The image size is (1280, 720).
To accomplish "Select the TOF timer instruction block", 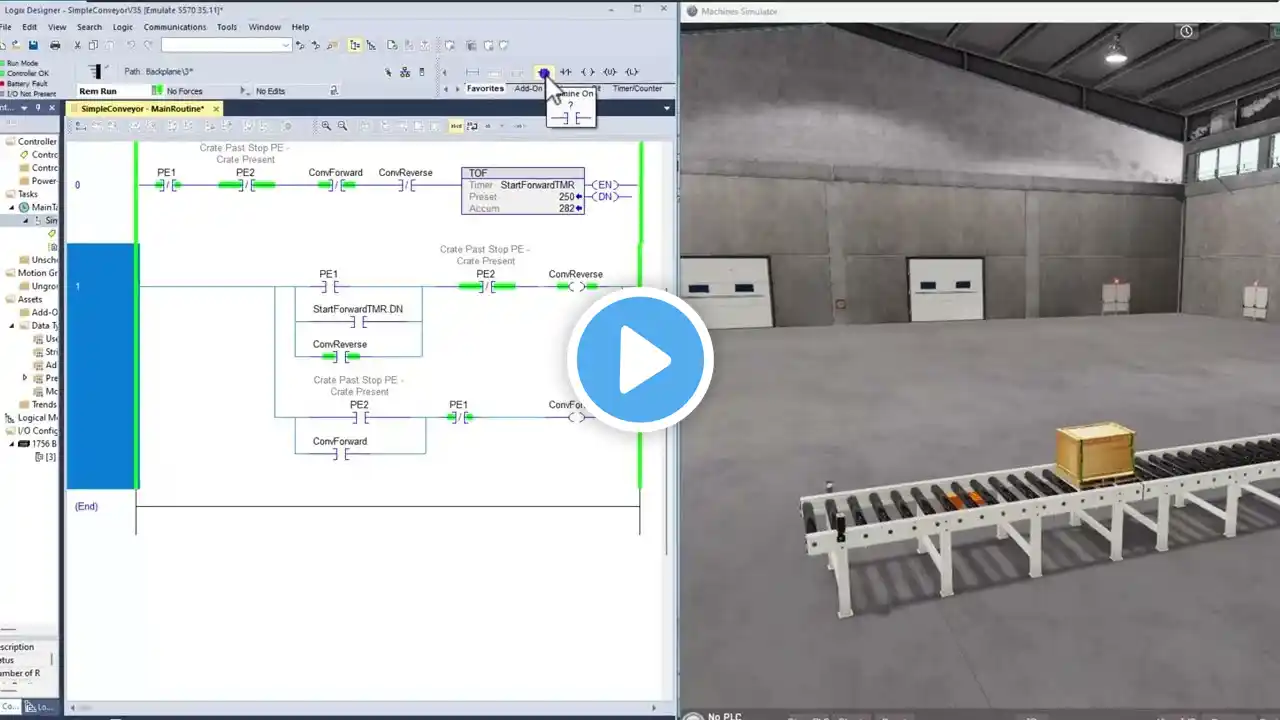I will click(x=523, y=190).
